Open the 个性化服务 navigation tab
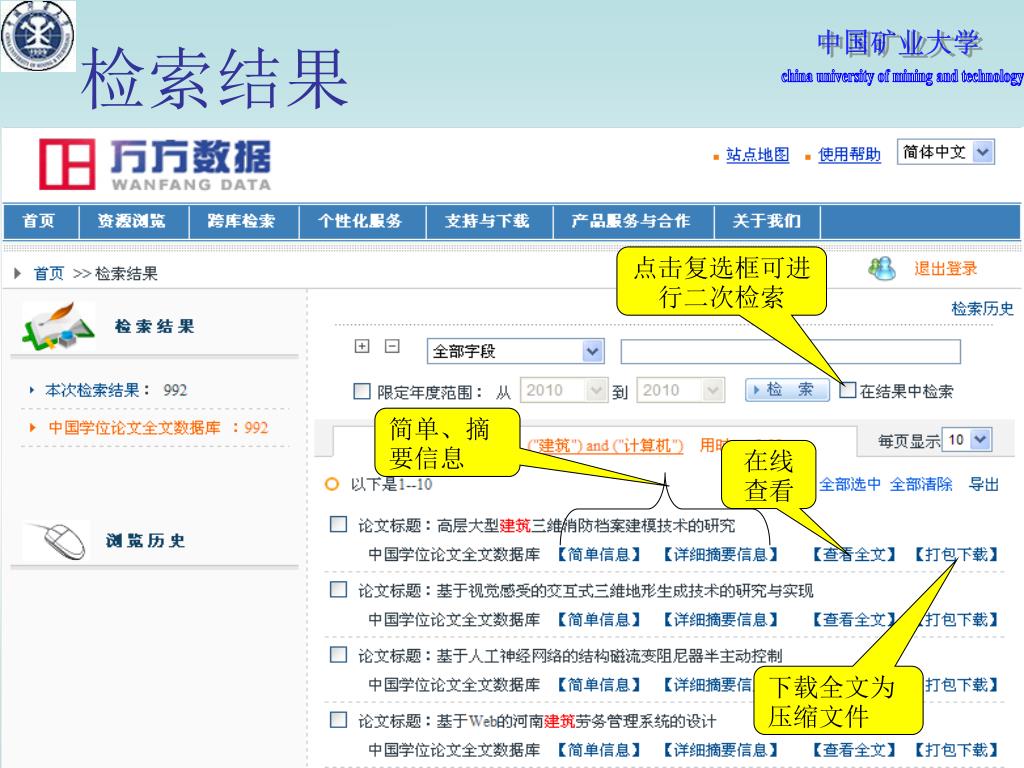 coord(361,221)
